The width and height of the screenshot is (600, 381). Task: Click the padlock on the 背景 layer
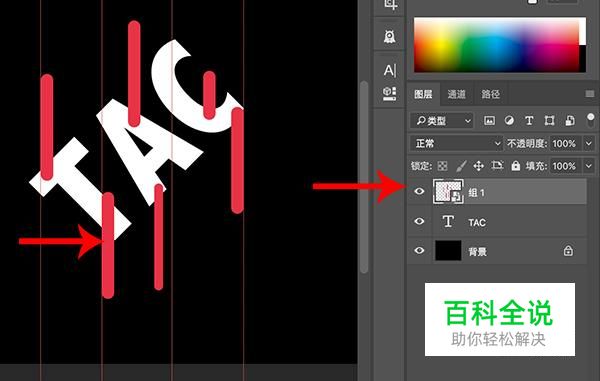point(568,251)
